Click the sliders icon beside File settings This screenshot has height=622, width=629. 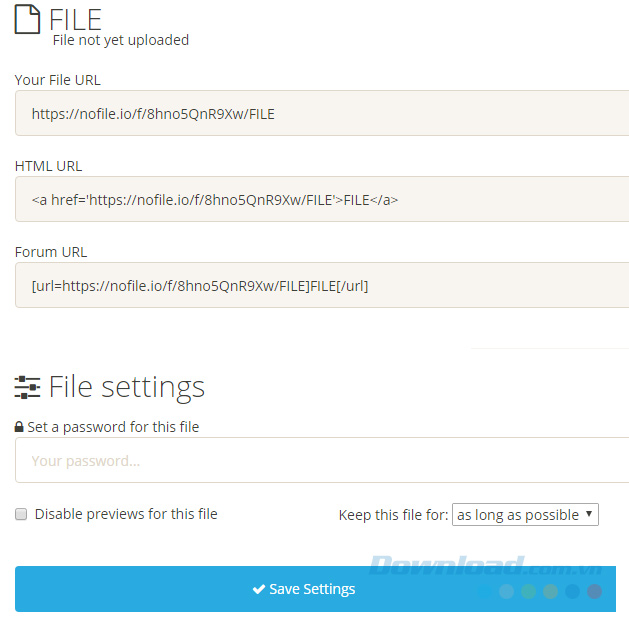(27, 387)
